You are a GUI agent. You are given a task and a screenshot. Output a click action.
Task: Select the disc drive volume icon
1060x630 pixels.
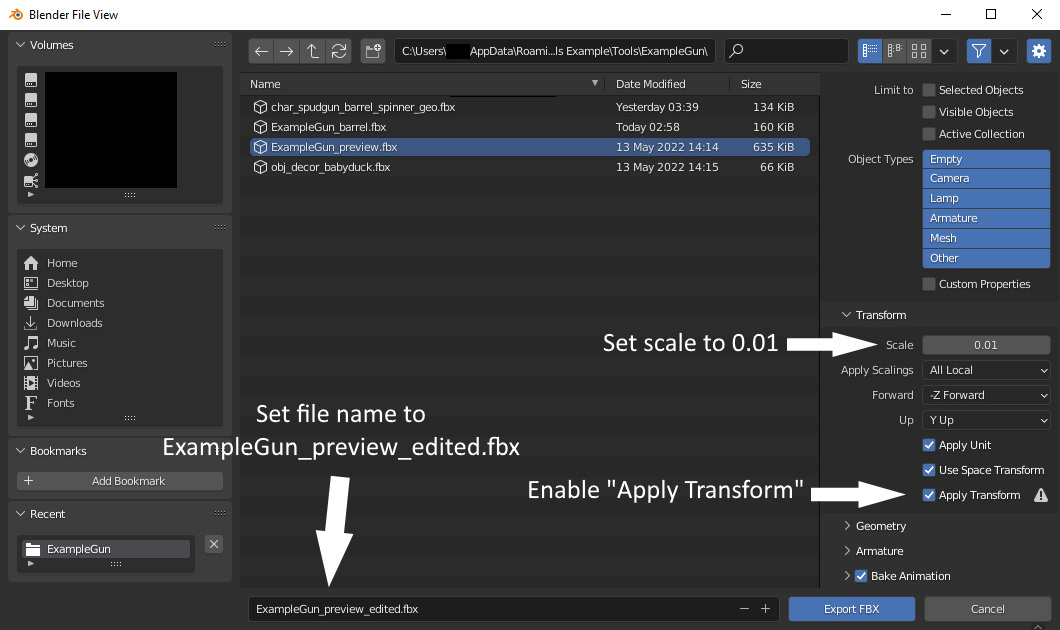[31, 160]
